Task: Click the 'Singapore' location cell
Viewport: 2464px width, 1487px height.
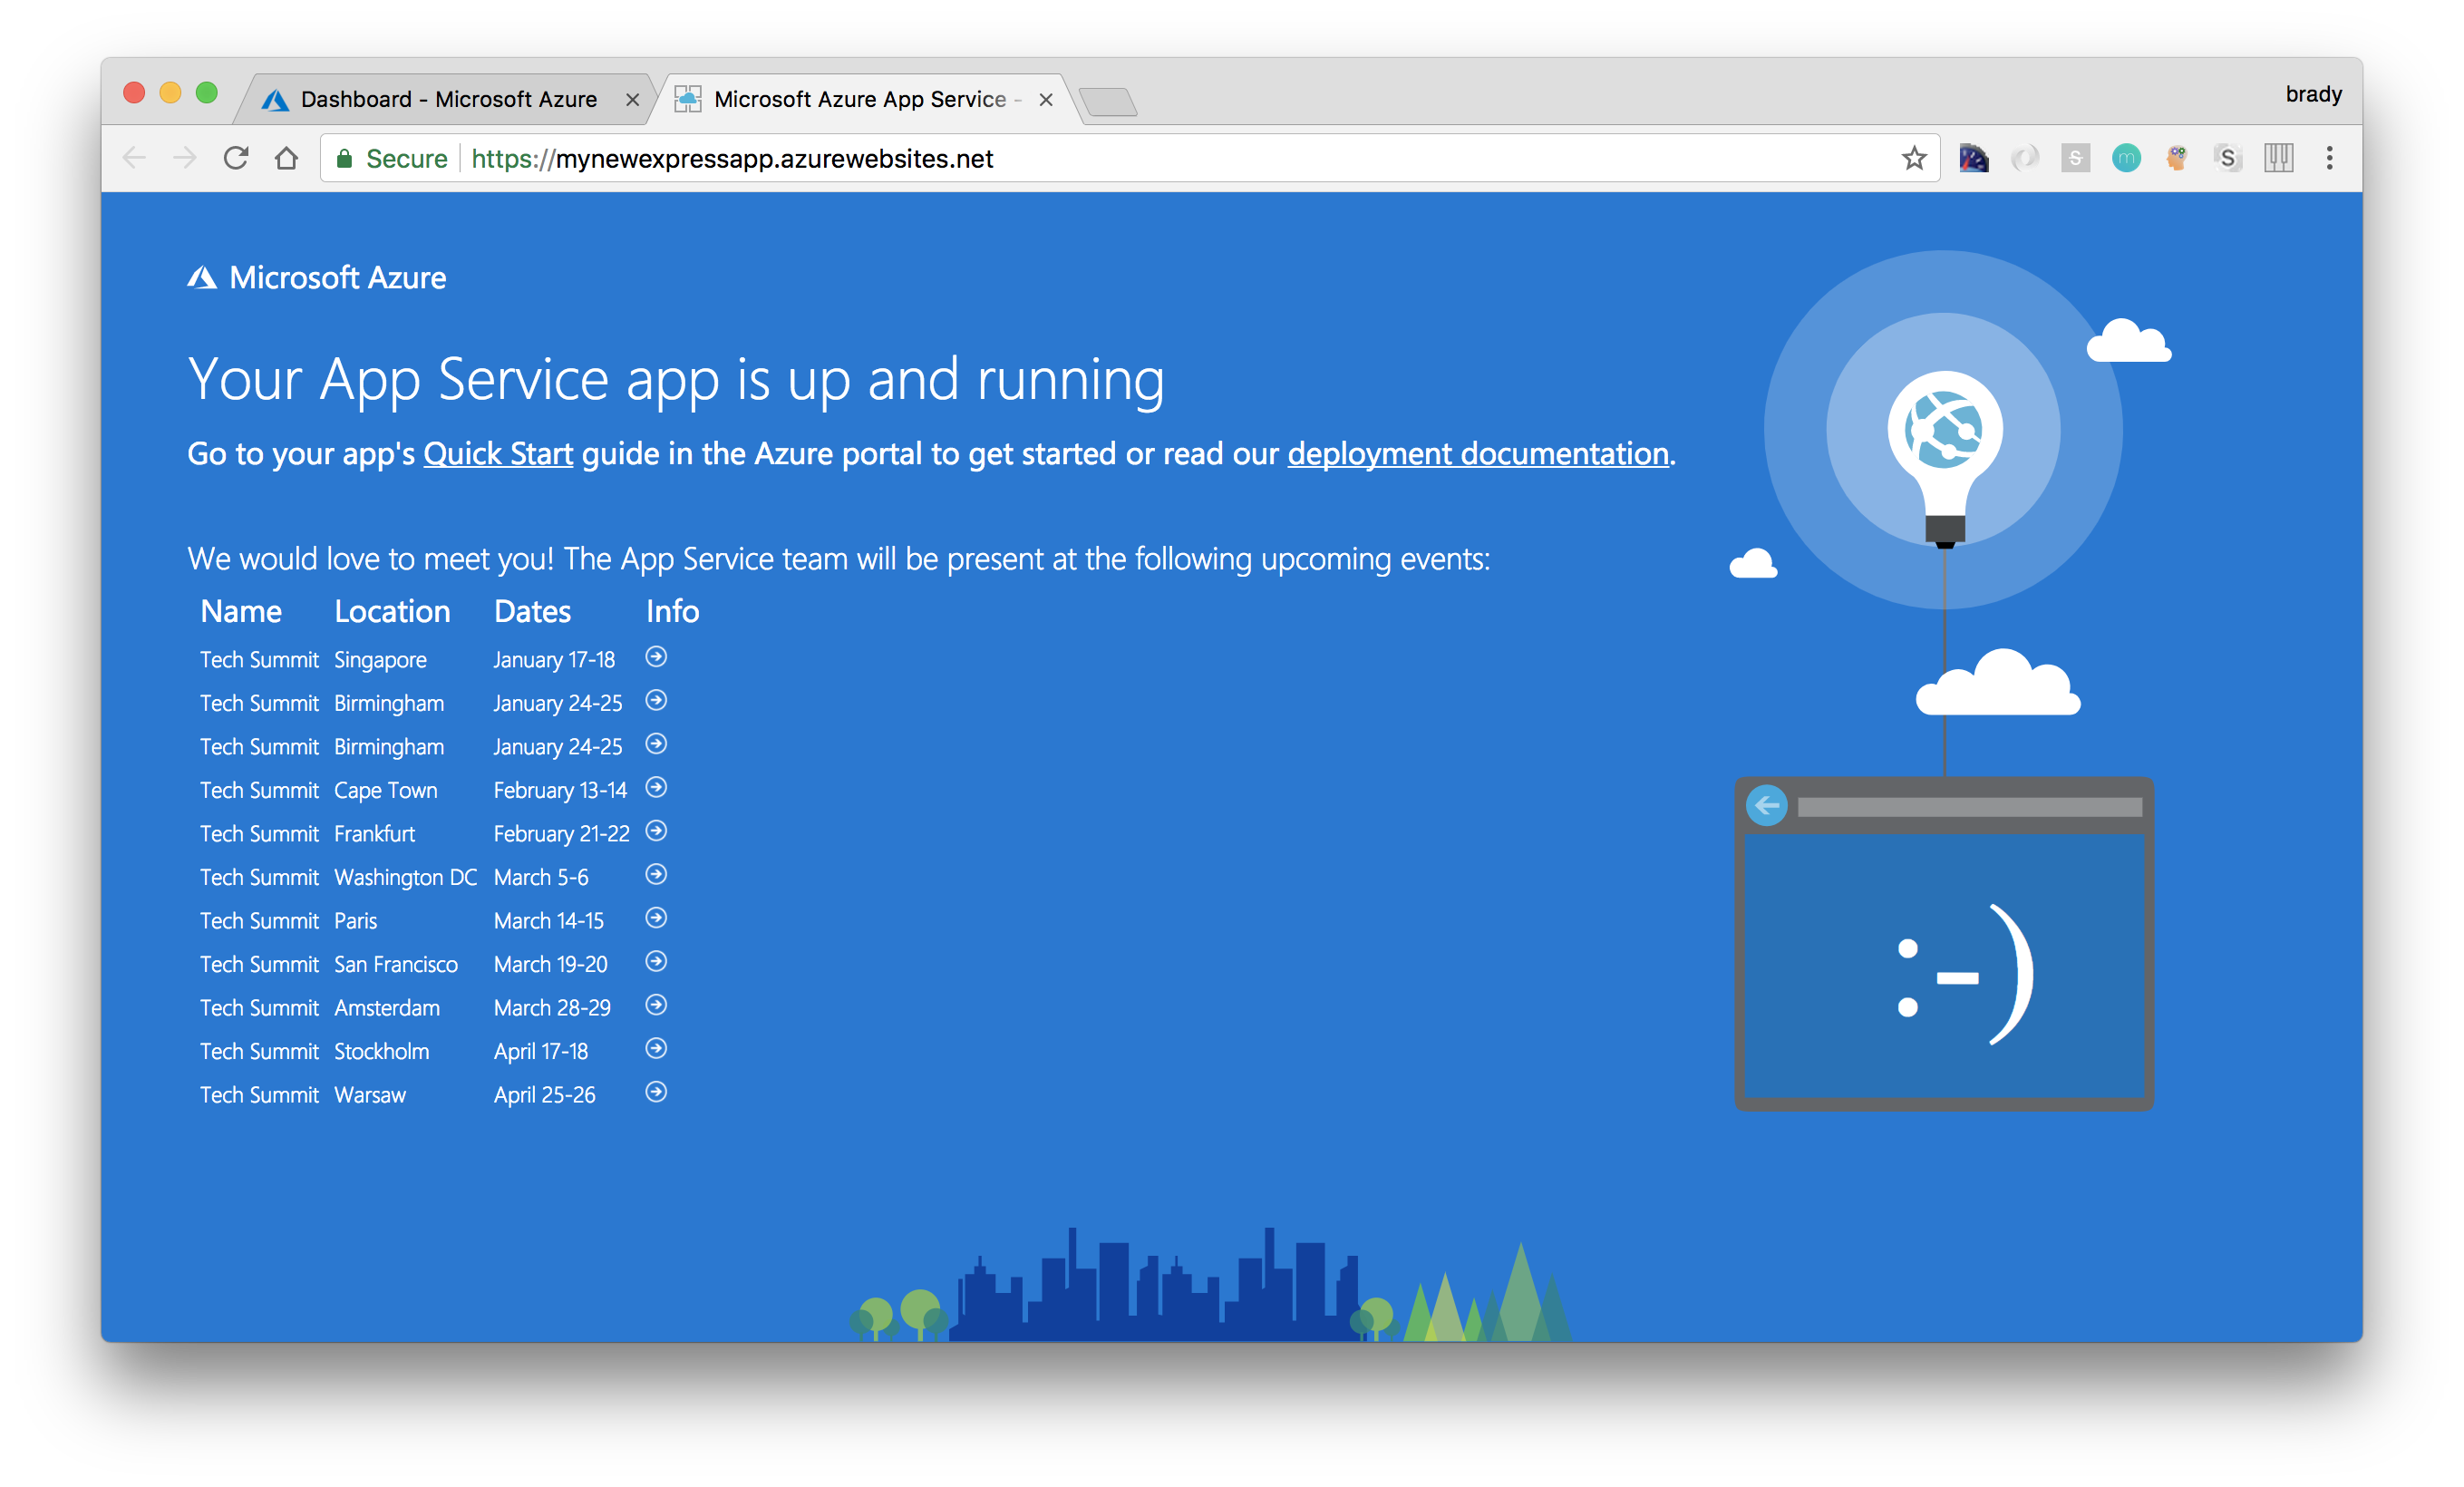Action: tap(380, 660)
